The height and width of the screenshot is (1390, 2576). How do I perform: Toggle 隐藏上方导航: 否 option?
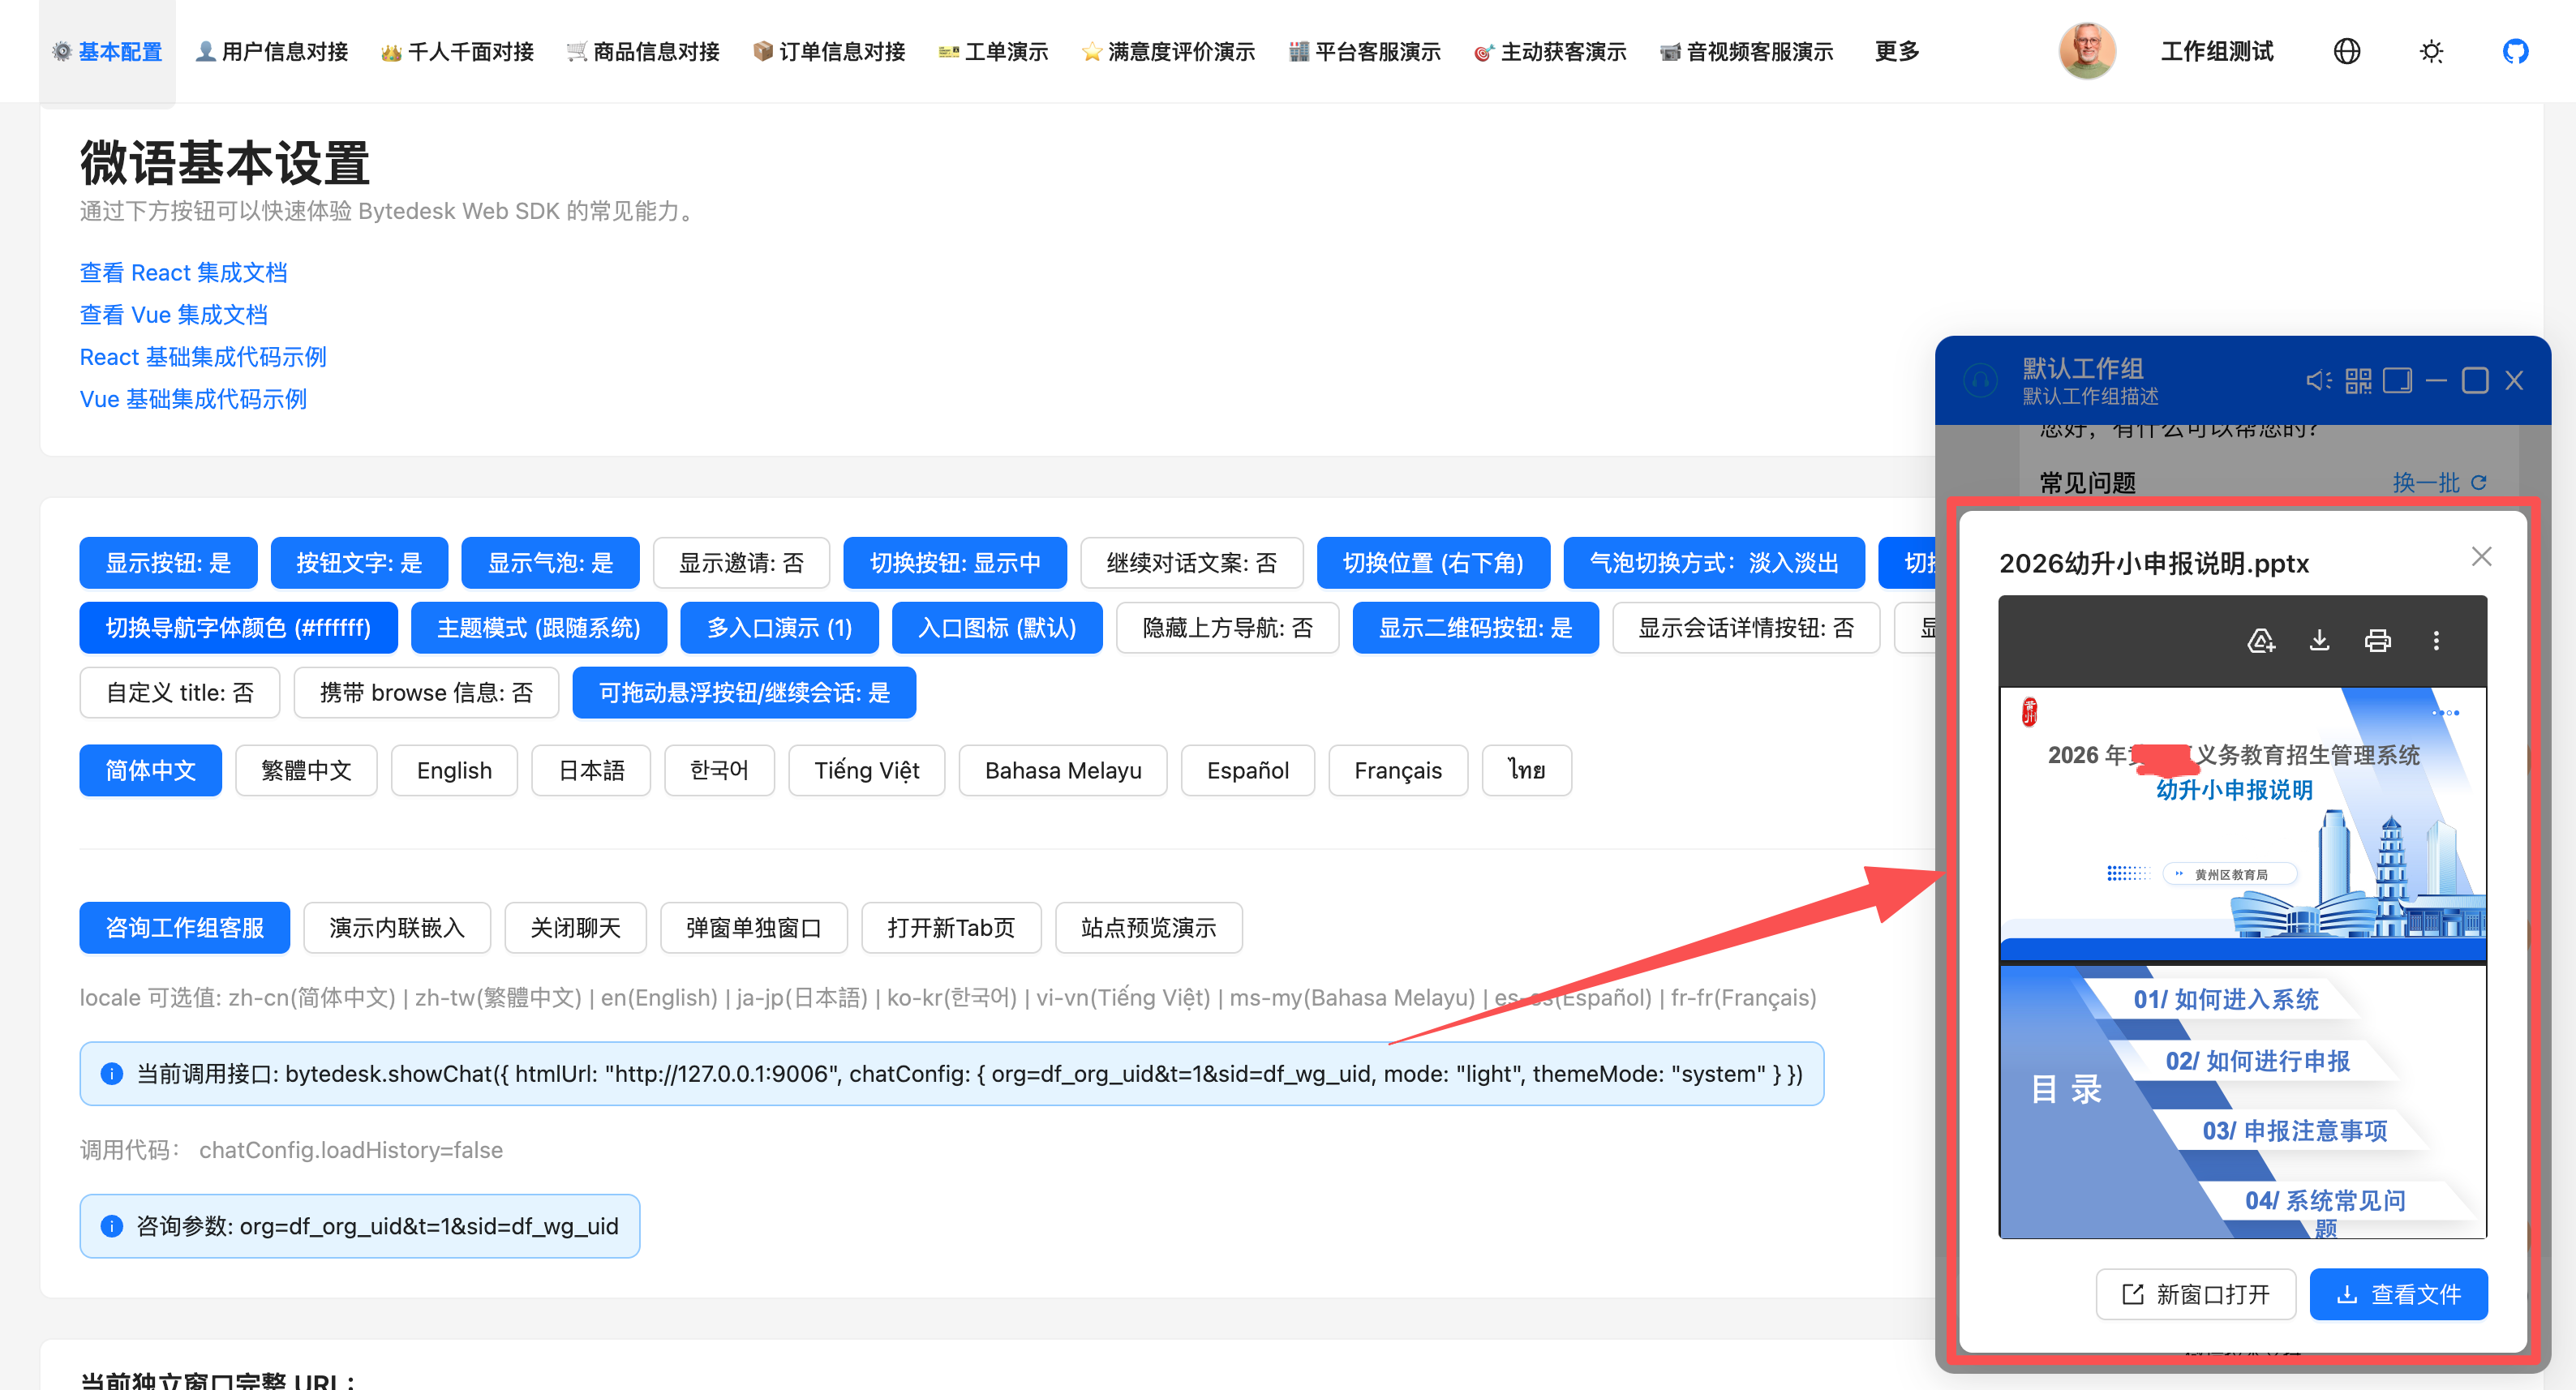click(x=1227, y=628)
